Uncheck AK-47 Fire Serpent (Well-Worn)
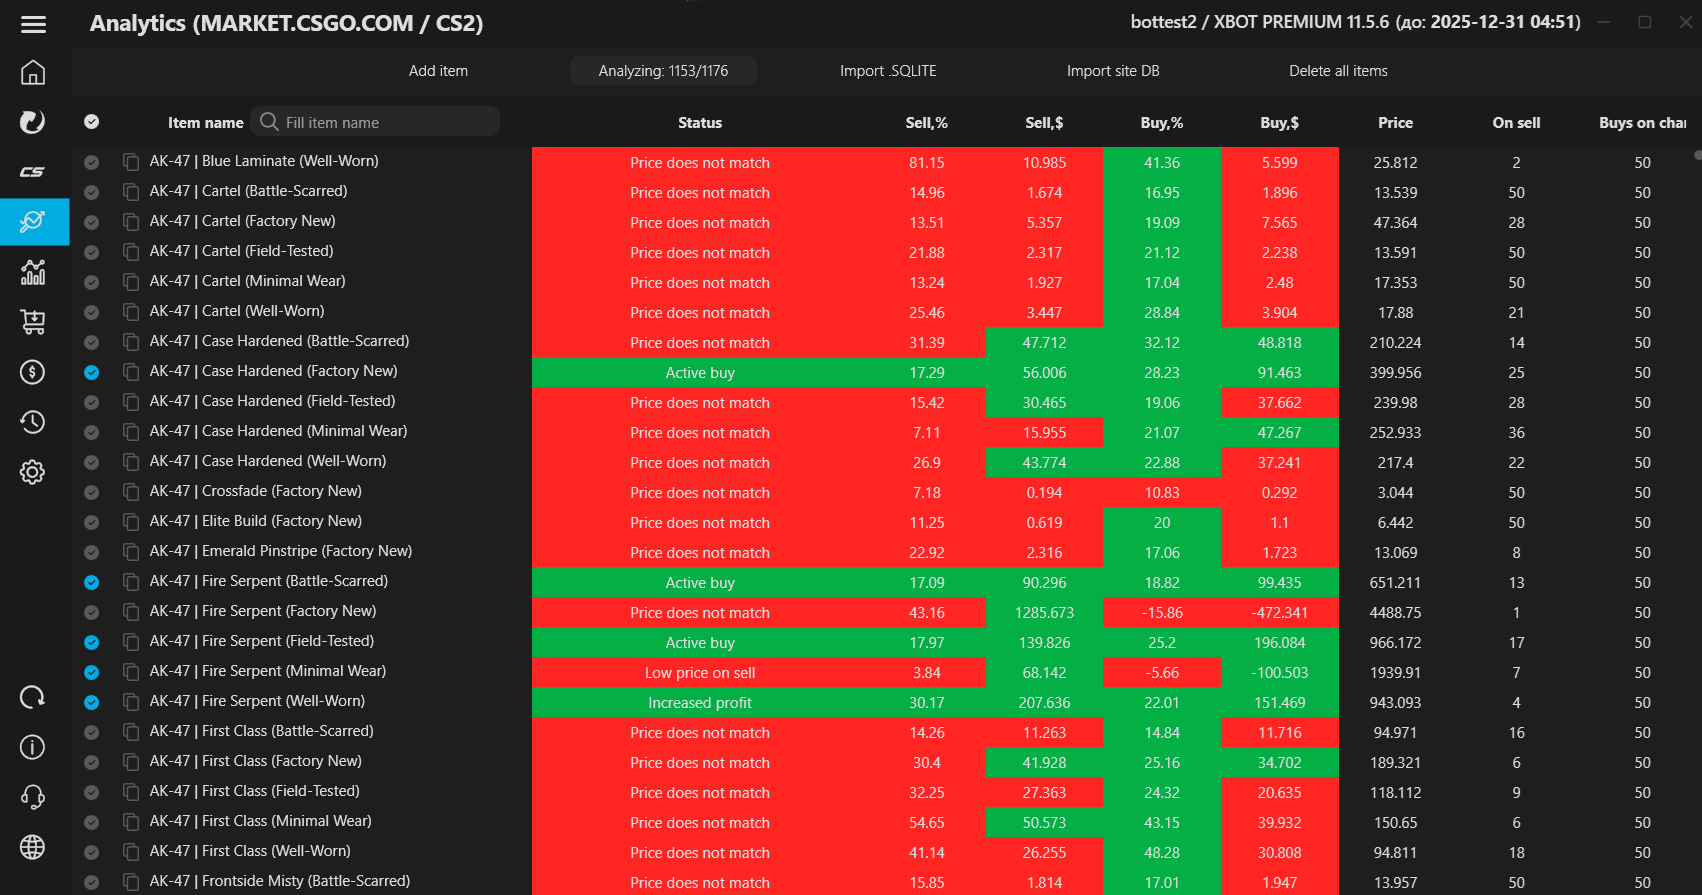 92,702
